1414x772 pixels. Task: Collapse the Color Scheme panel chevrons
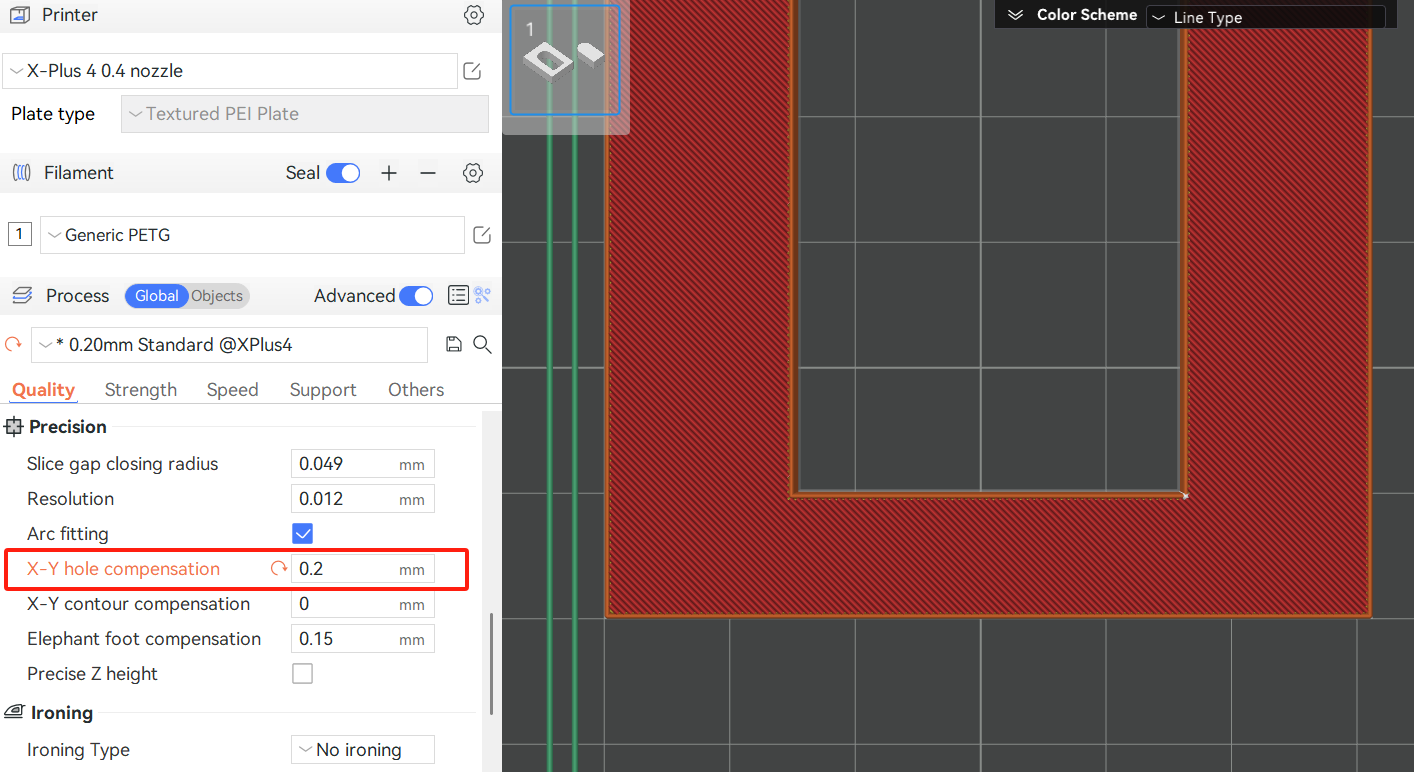click(1016, 15)
